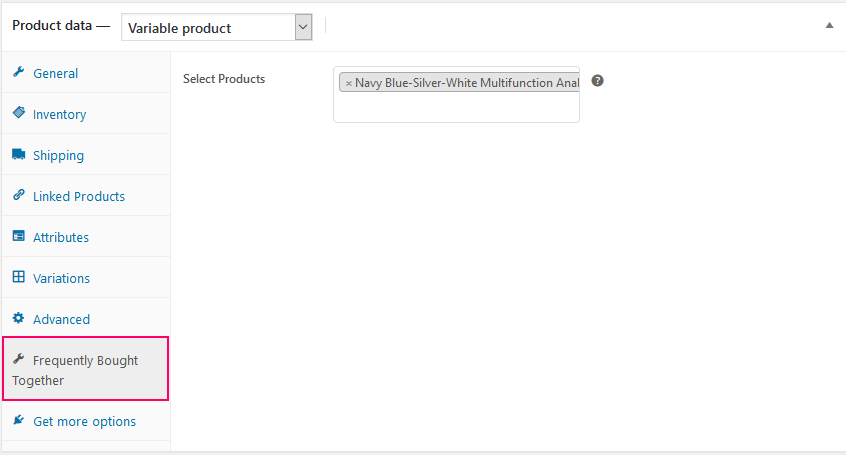
Task: Switch to the Inventory tab
Action: [59, 115]
